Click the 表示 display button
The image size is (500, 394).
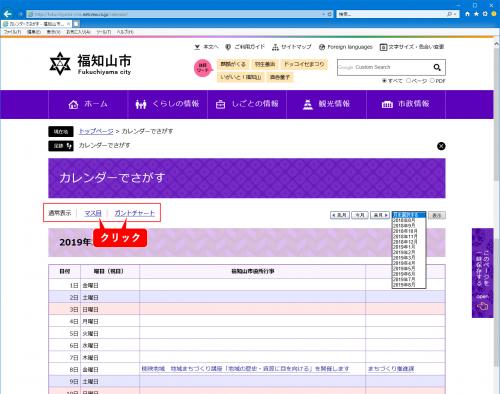pyautogui.click(x=437, y=215)
